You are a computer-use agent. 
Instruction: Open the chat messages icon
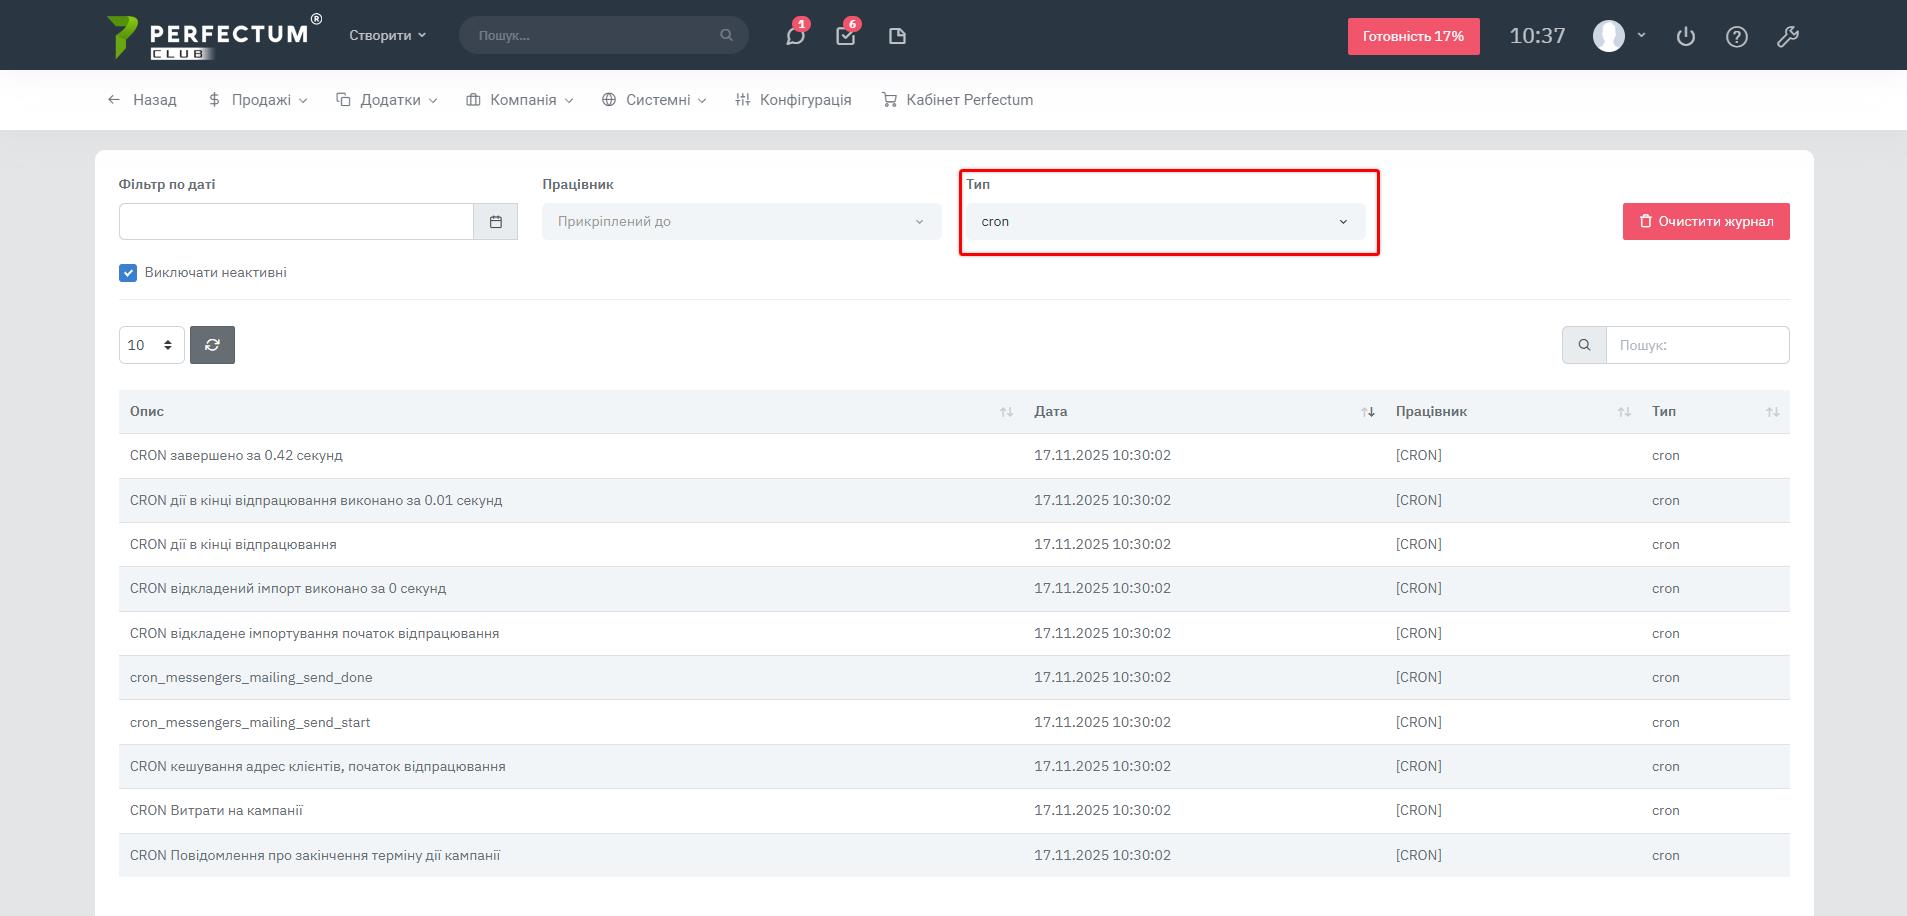[x=795, y=36]
